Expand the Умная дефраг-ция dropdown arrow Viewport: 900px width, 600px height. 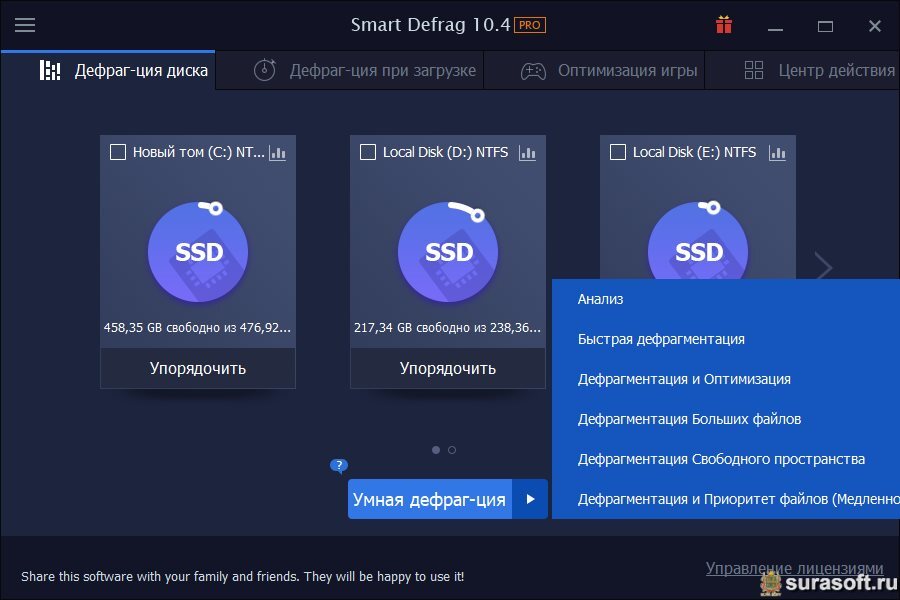530,499
